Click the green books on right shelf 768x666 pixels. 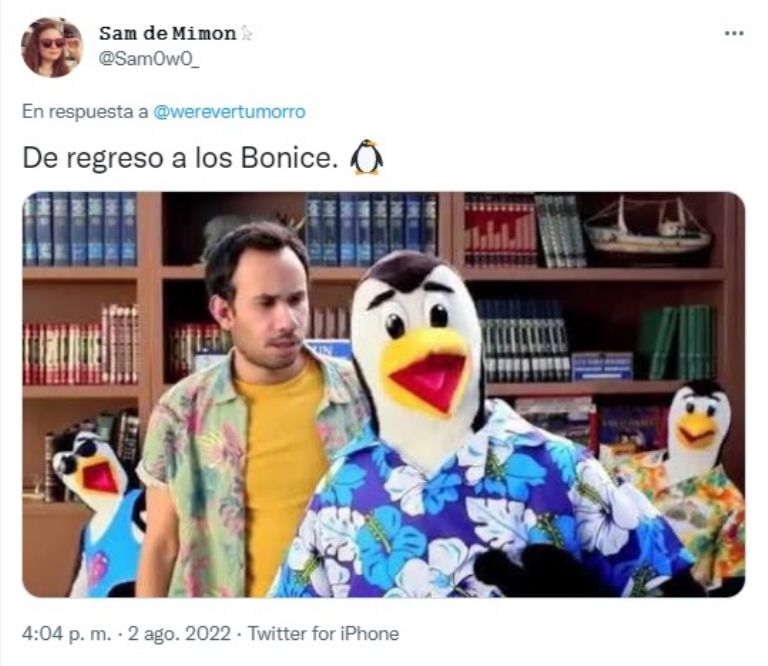click(x=678, y=342)
